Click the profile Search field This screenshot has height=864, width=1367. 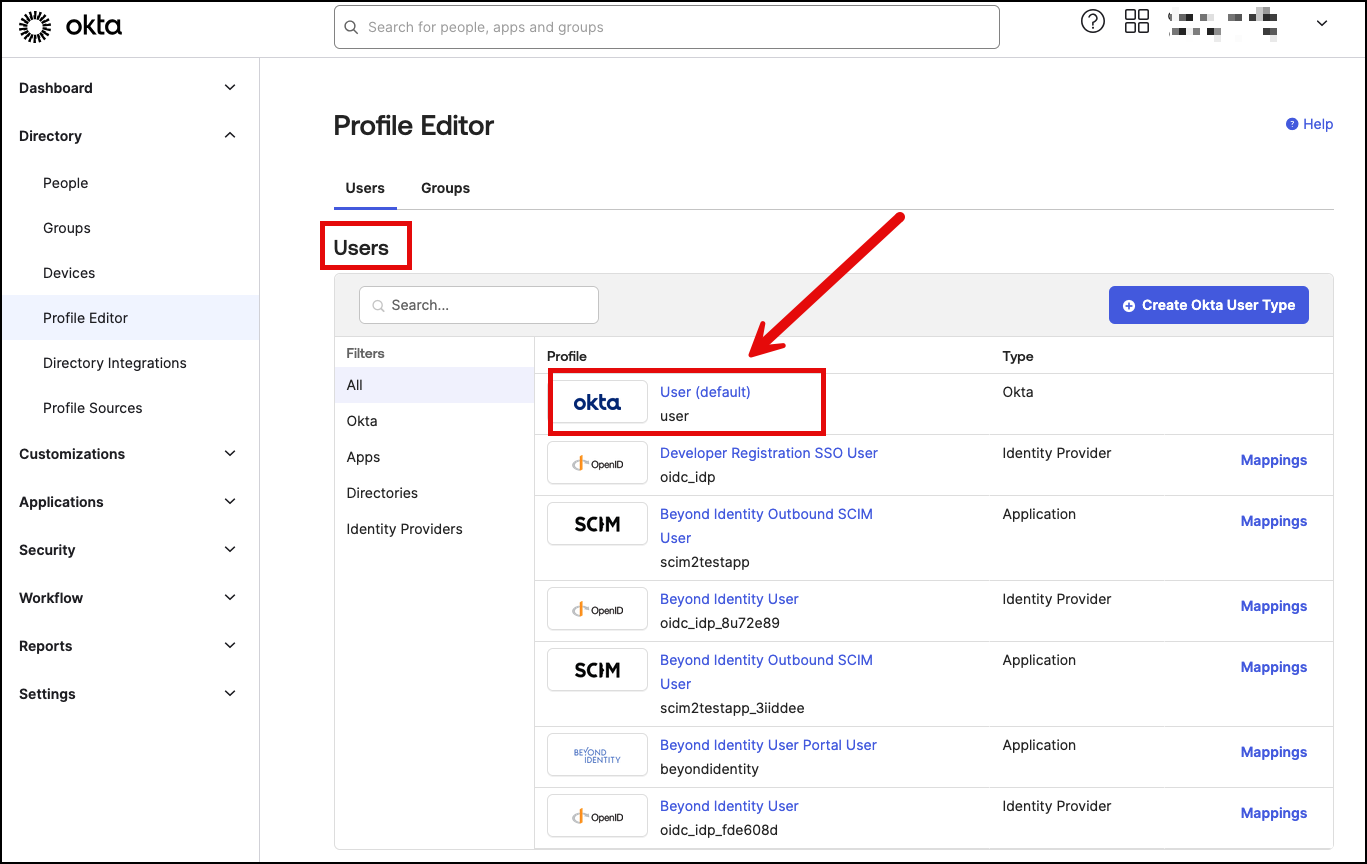(480, 305)
